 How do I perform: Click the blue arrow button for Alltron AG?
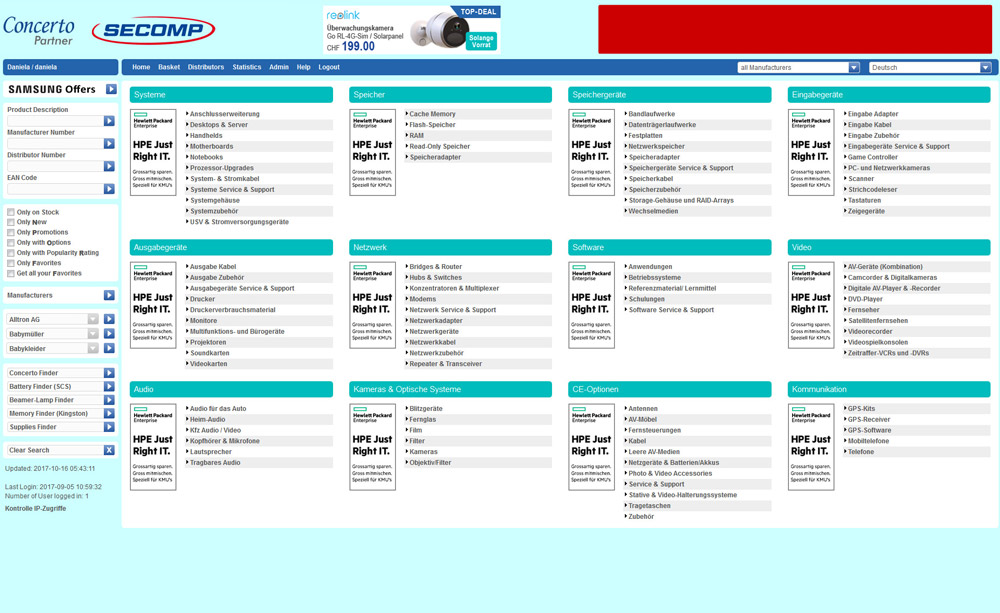[109, 319]
